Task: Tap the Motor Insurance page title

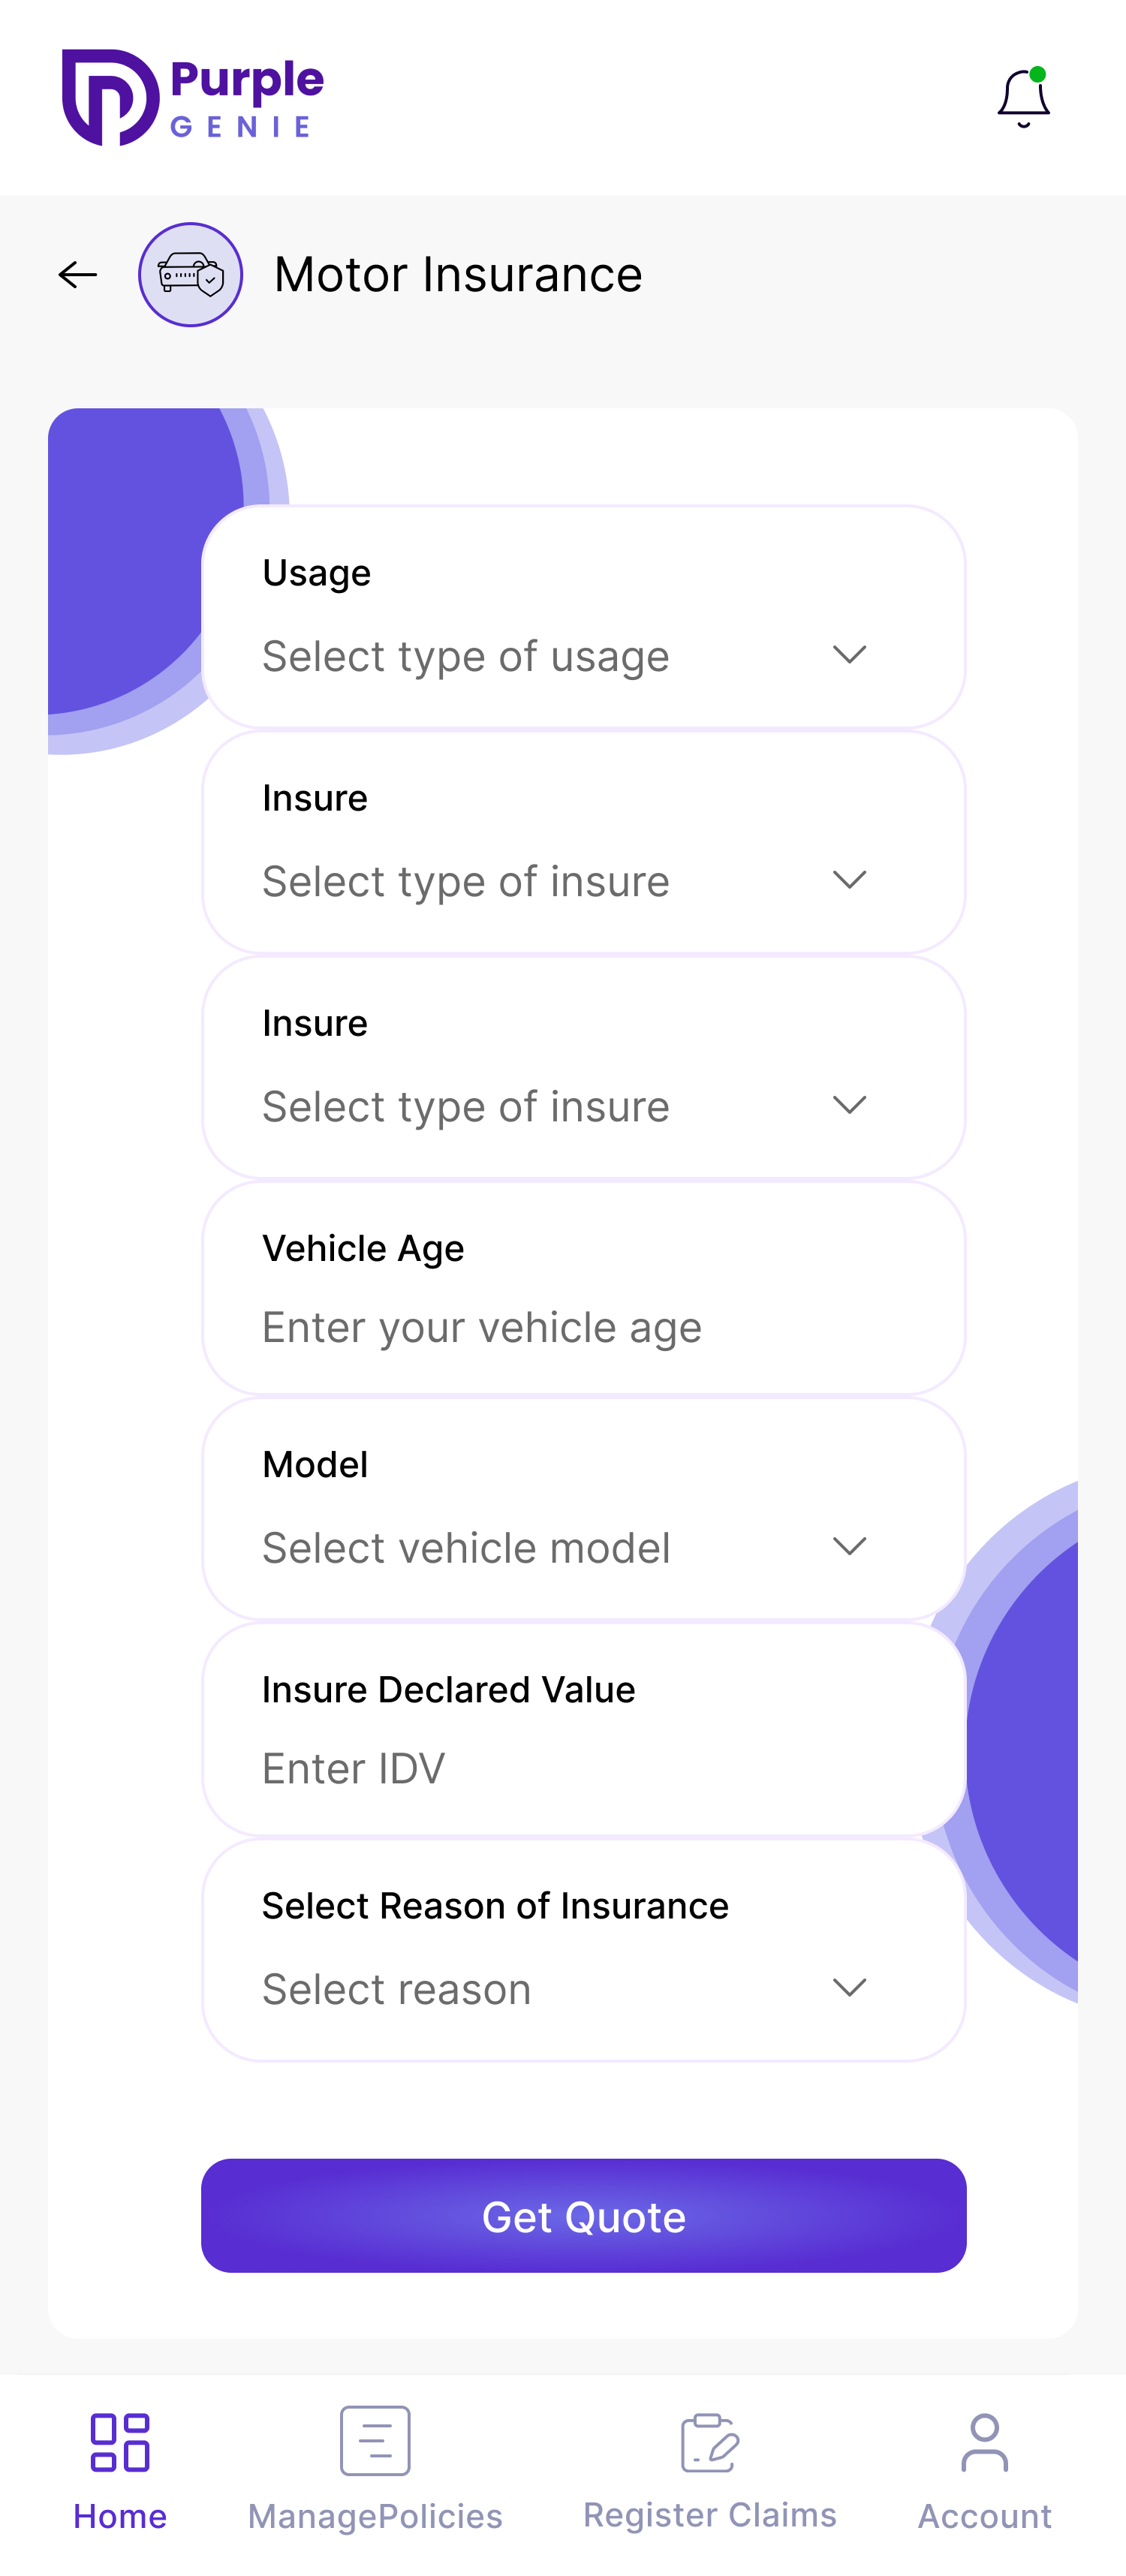Action: point(458,275)
